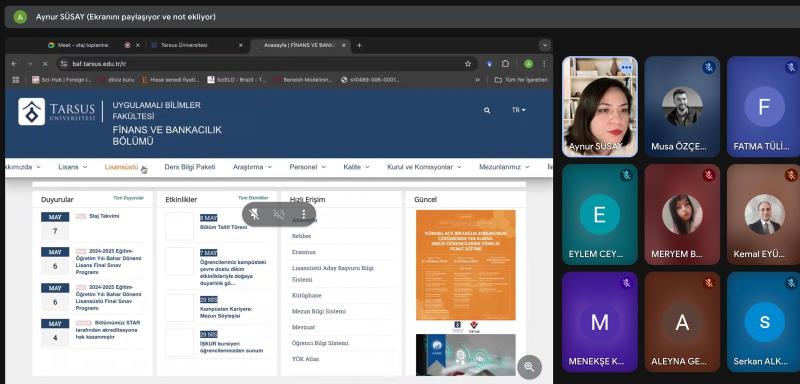Open Öğrenci Bilgi Sistemi link
Screen dimensions: 800x384
[320, 343]
